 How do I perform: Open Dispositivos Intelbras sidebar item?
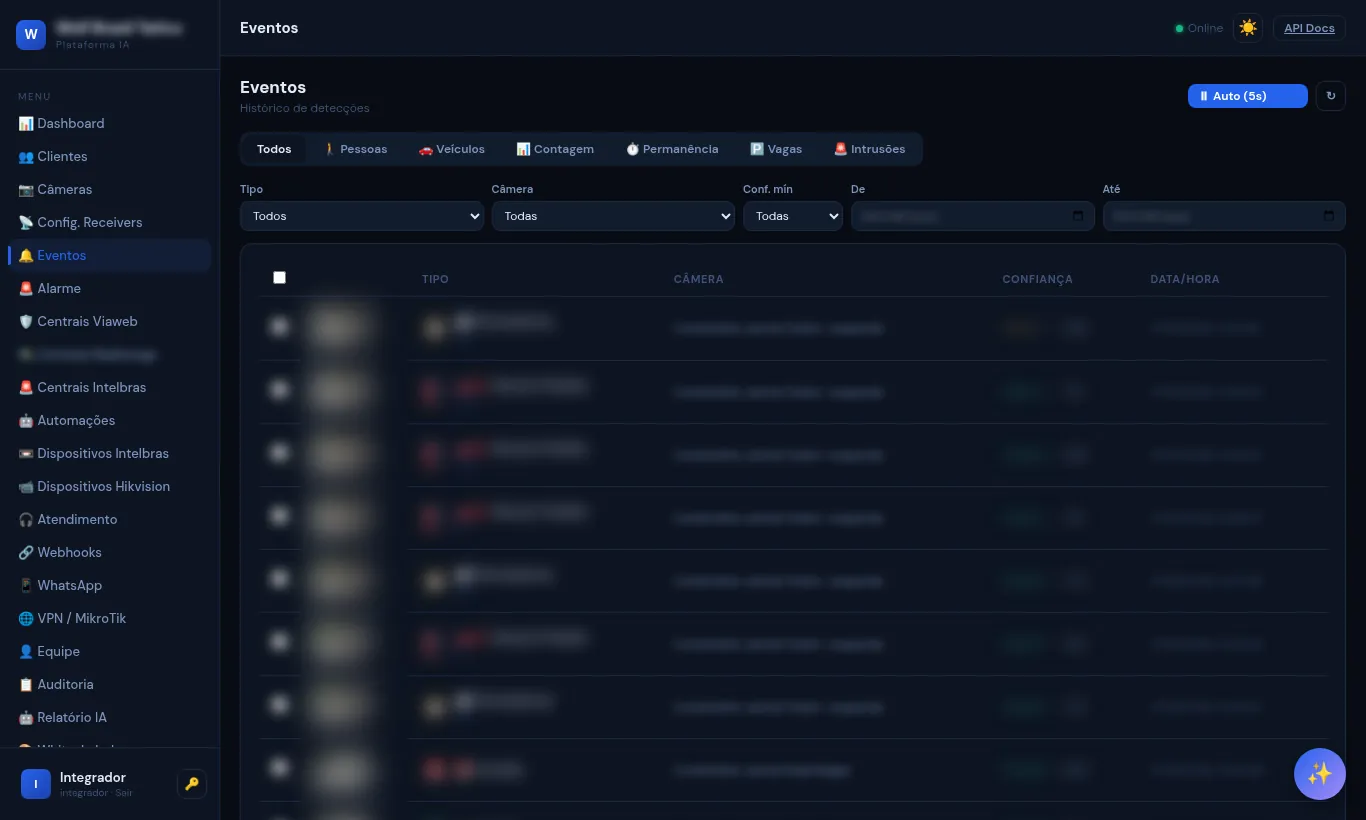(x=110, y=453)
